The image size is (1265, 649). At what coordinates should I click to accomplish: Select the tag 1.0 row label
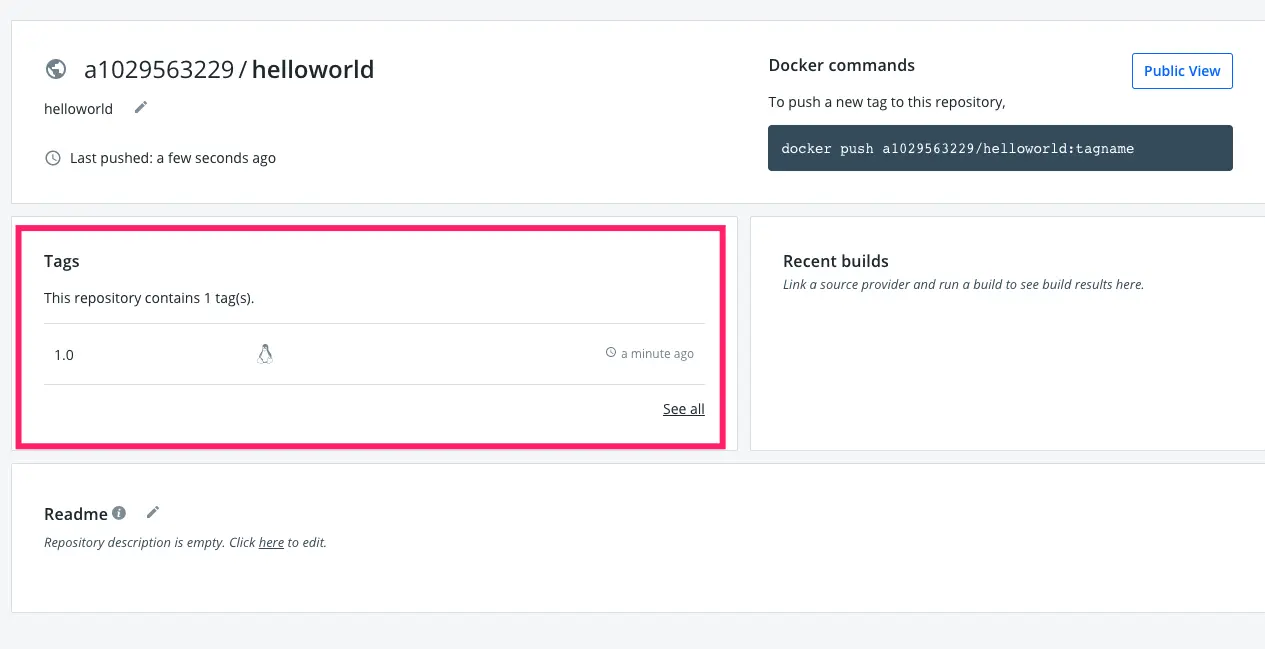[64, 354]
